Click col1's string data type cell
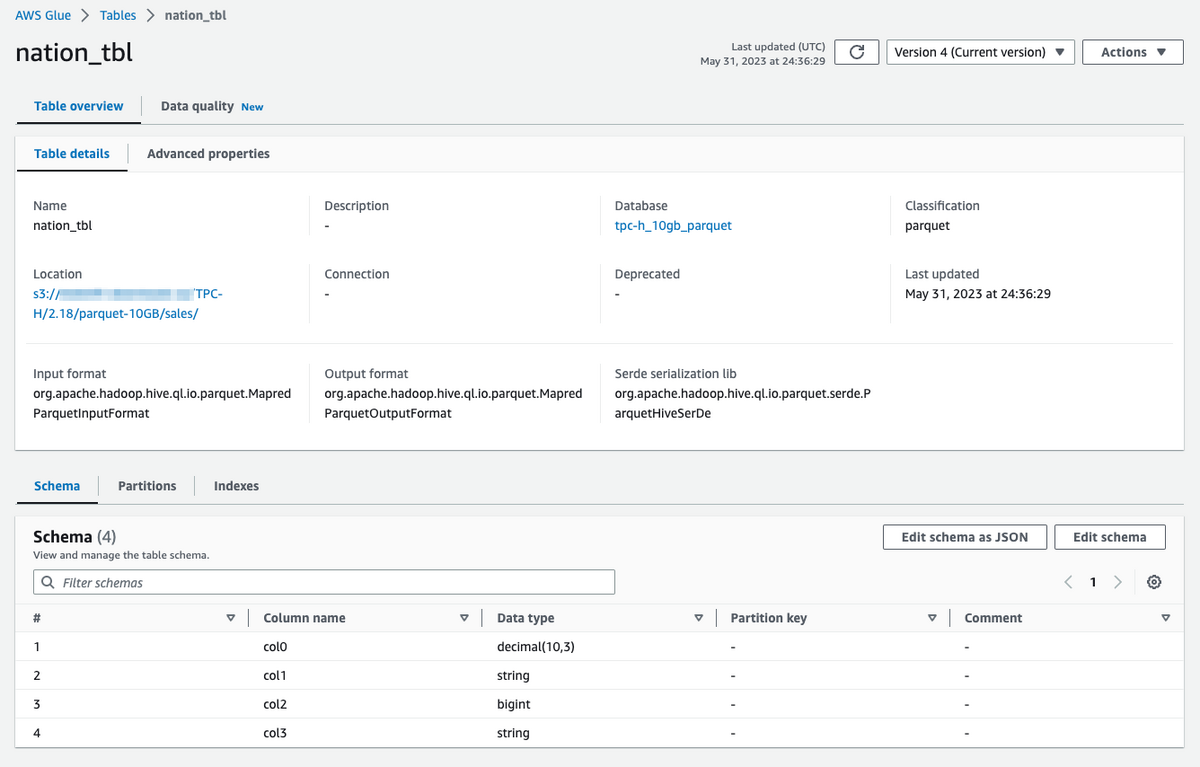 point(513,676)
